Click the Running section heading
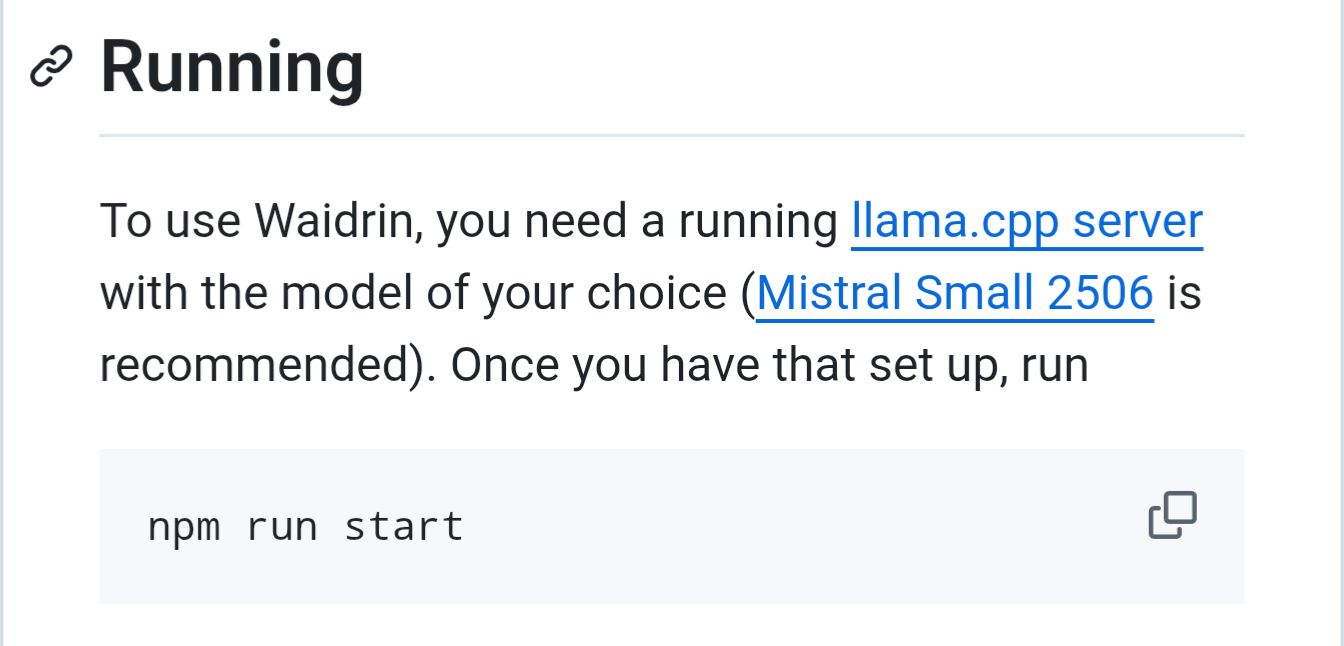The image size is (1344, 646). pyautogui.click(x=232, y=67)
